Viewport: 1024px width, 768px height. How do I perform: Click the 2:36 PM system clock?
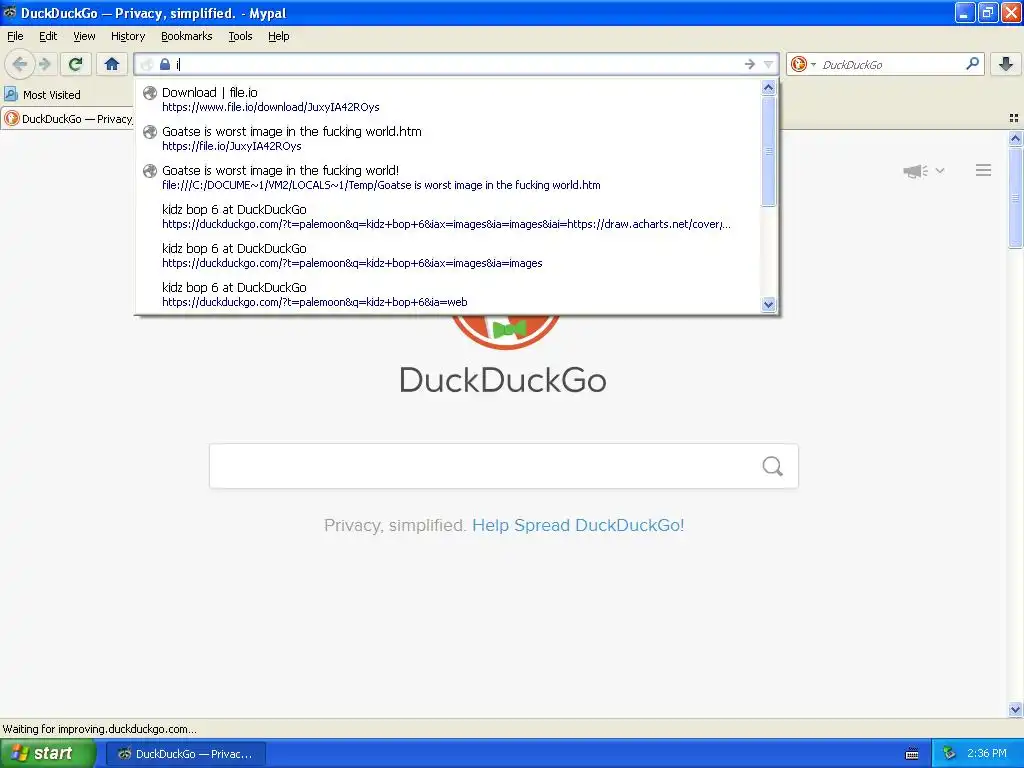(987, 753)
